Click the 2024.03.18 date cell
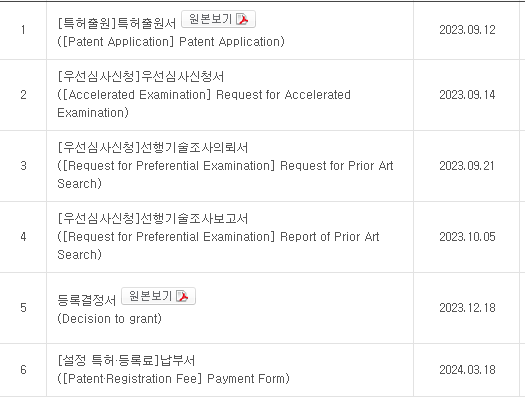525x410 pixels. click(x=467, y=370)
